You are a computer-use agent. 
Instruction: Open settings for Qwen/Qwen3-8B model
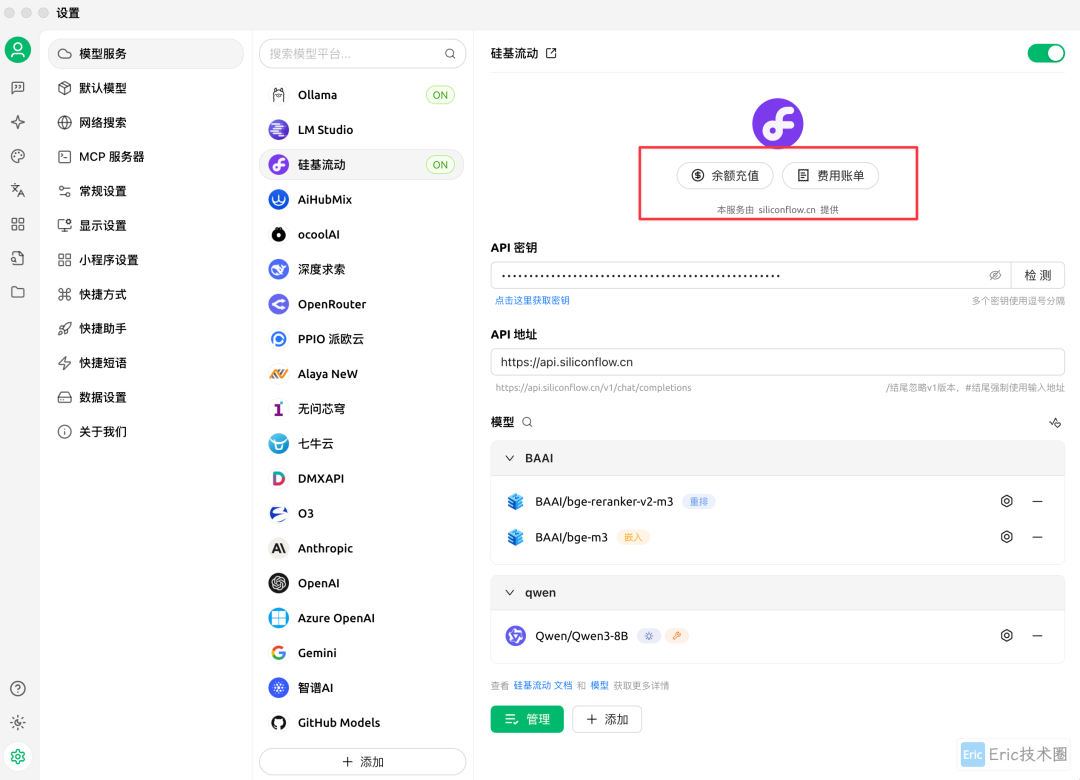click(1006, 635)
